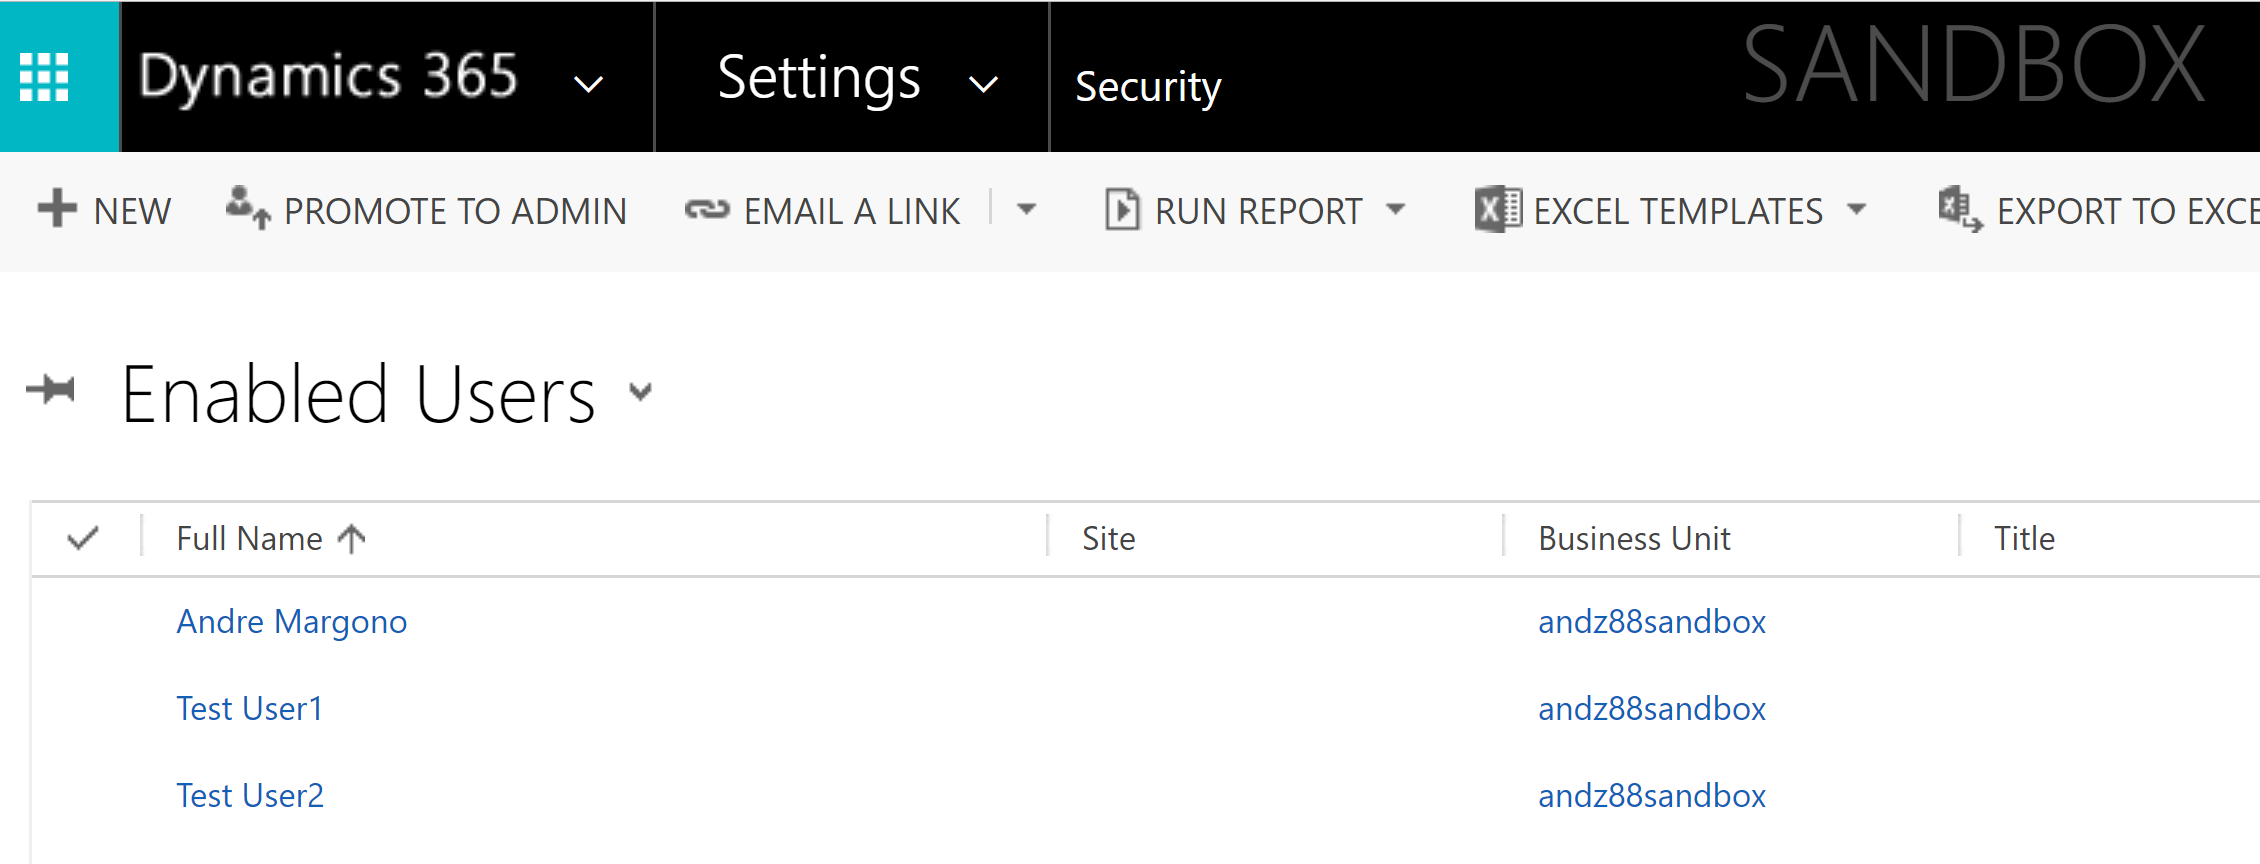Click the Export to Excel icon
Viewport: 2260px width, 864px height.
pos(1959,210)
